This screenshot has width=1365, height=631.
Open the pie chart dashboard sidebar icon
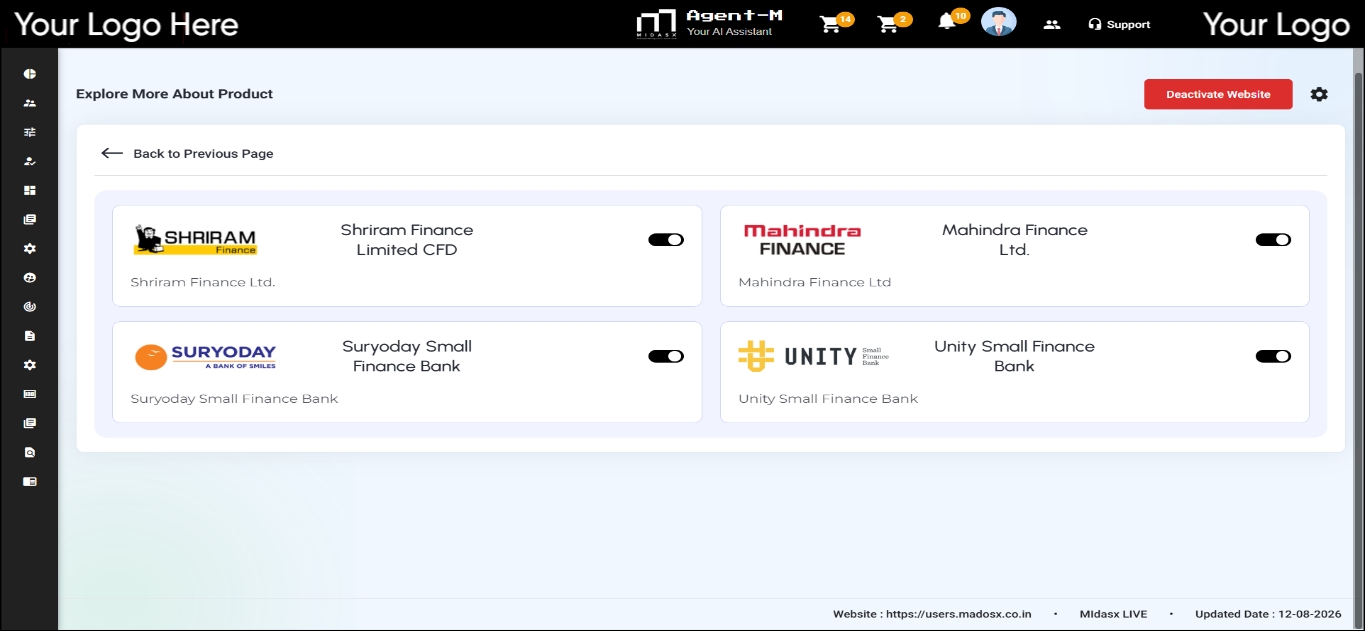click(x=30, y=74)
